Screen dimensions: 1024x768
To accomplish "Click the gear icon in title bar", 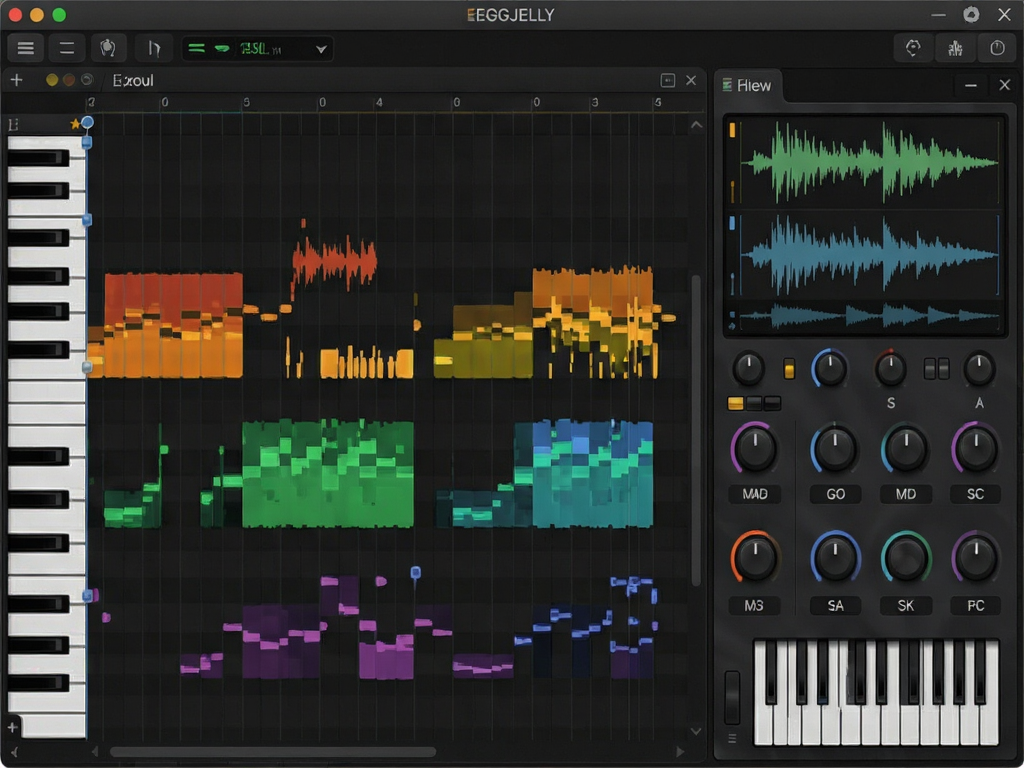I will coord(971,14).
